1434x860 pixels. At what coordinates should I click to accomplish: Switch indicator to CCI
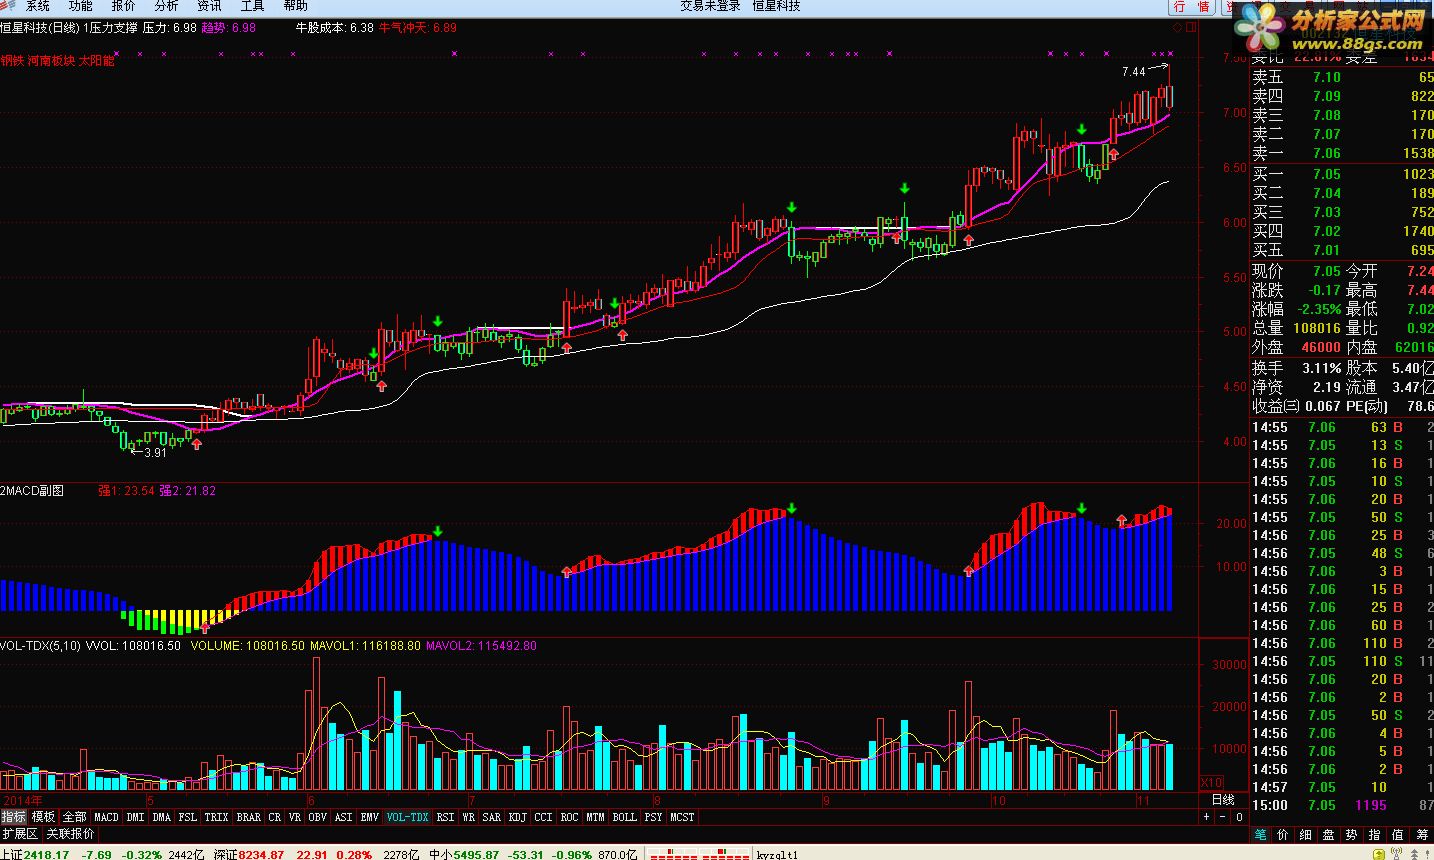(543, 817)
